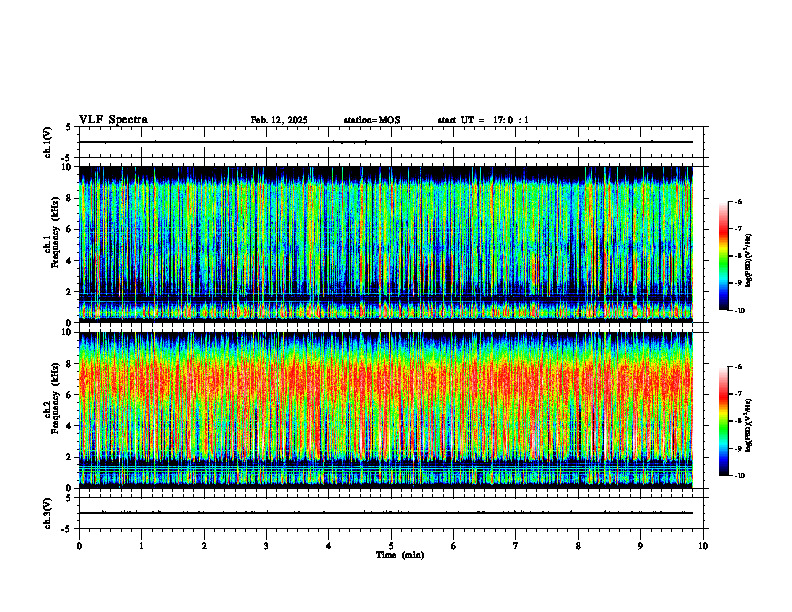Click the "-6" label on ch.2 colorbar

tap(739, 367)
